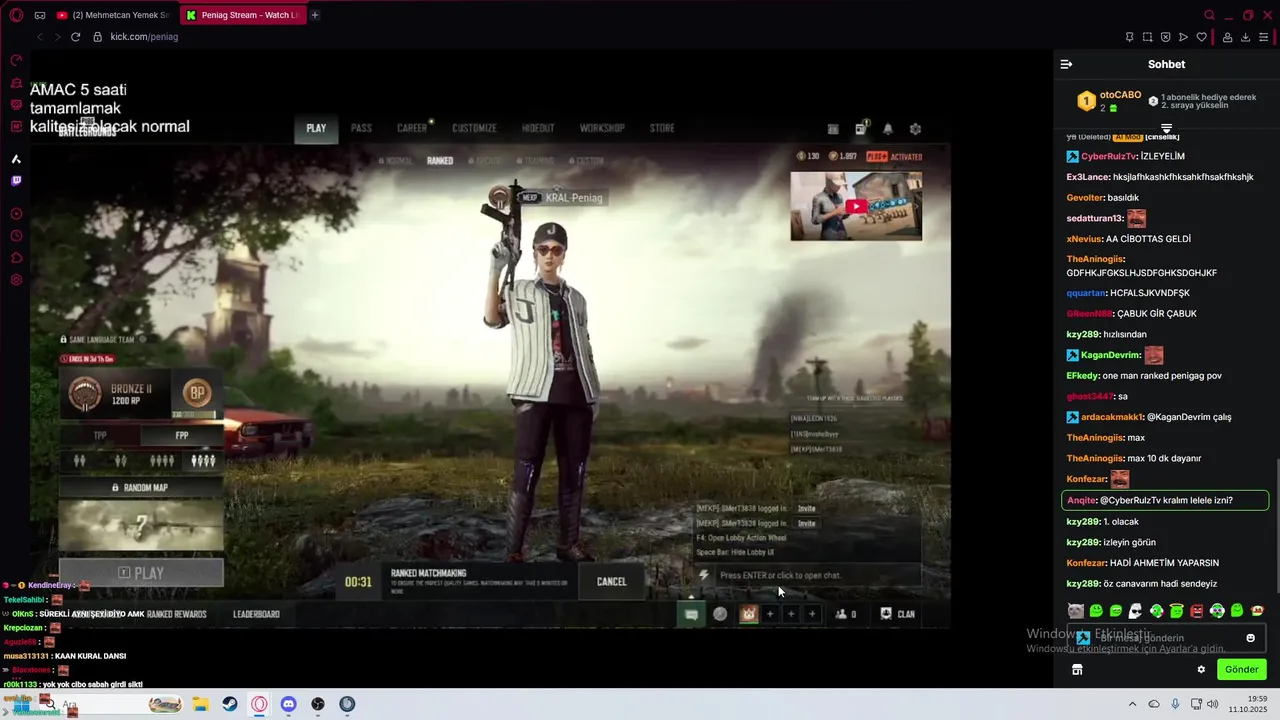
Task: Open volume control in system tray
Action: 1212,704
